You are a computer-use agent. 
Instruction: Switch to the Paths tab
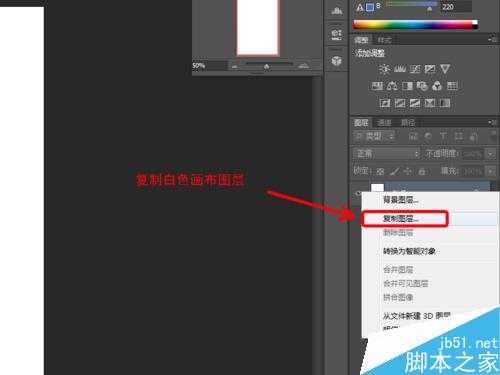(x=408, y=123)
